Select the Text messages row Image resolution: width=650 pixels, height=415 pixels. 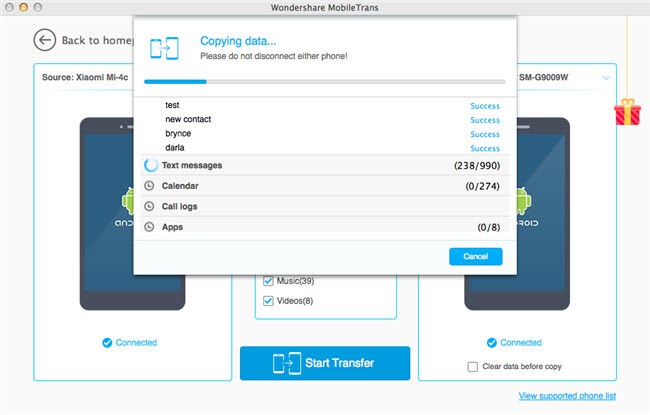click(x=325, y=165)
